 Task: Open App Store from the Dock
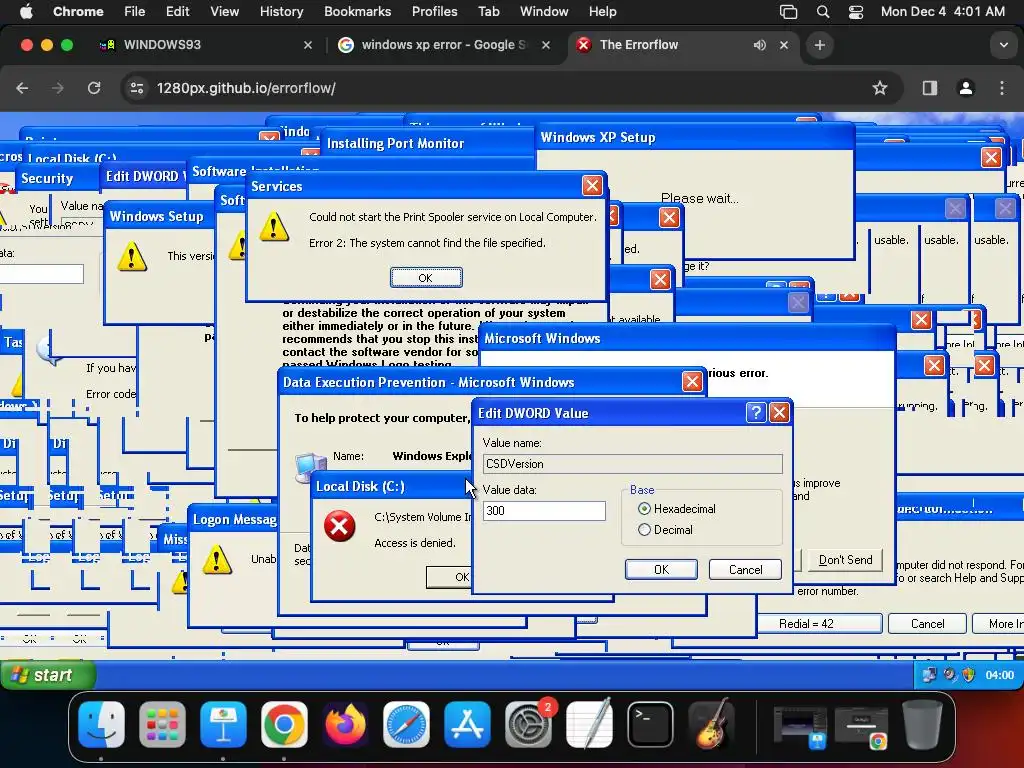[x=467, y=724]
